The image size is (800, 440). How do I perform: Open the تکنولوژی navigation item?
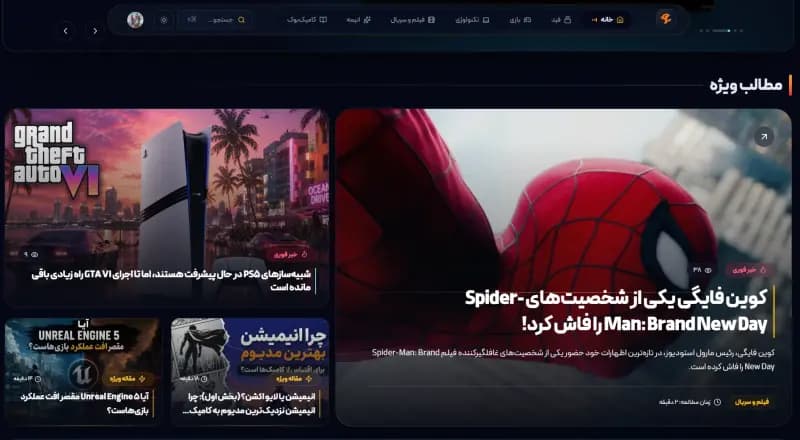point(472,20)
